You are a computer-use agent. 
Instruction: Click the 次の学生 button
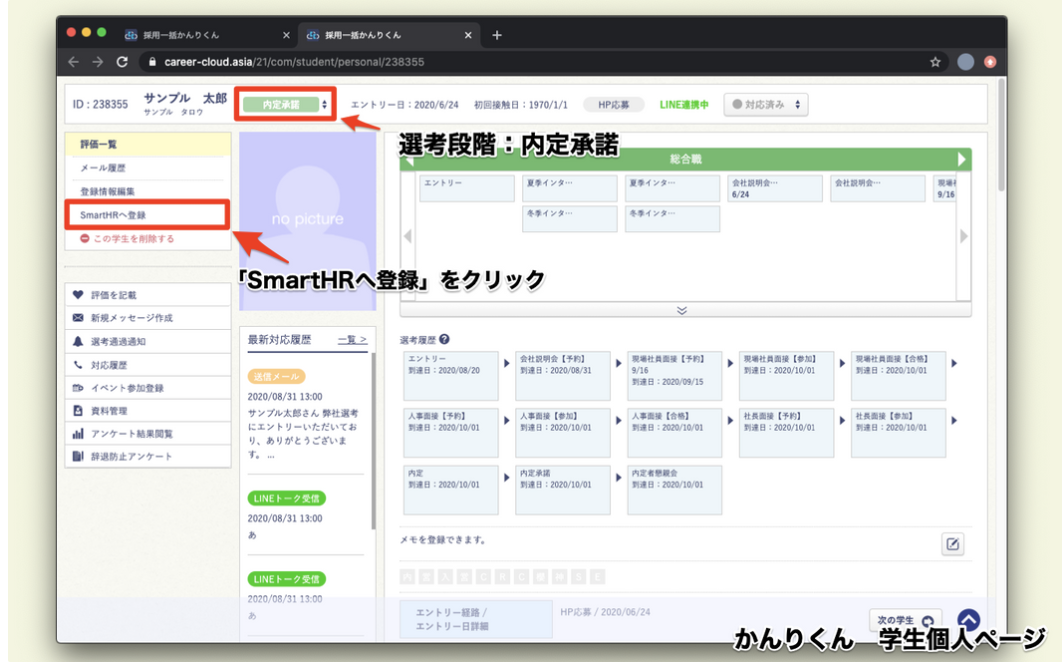click(904, 620)
